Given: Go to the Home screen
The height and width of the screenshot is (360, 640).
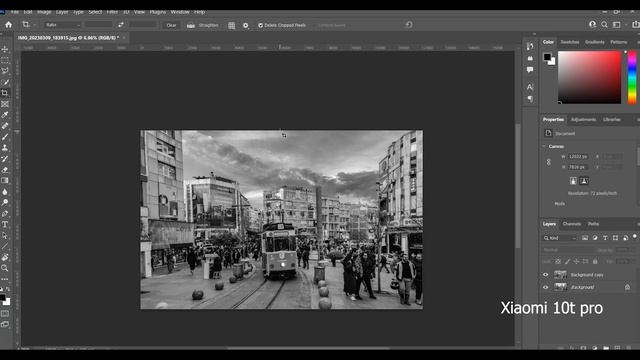Looking at the screenshot, I should (8, 25).
